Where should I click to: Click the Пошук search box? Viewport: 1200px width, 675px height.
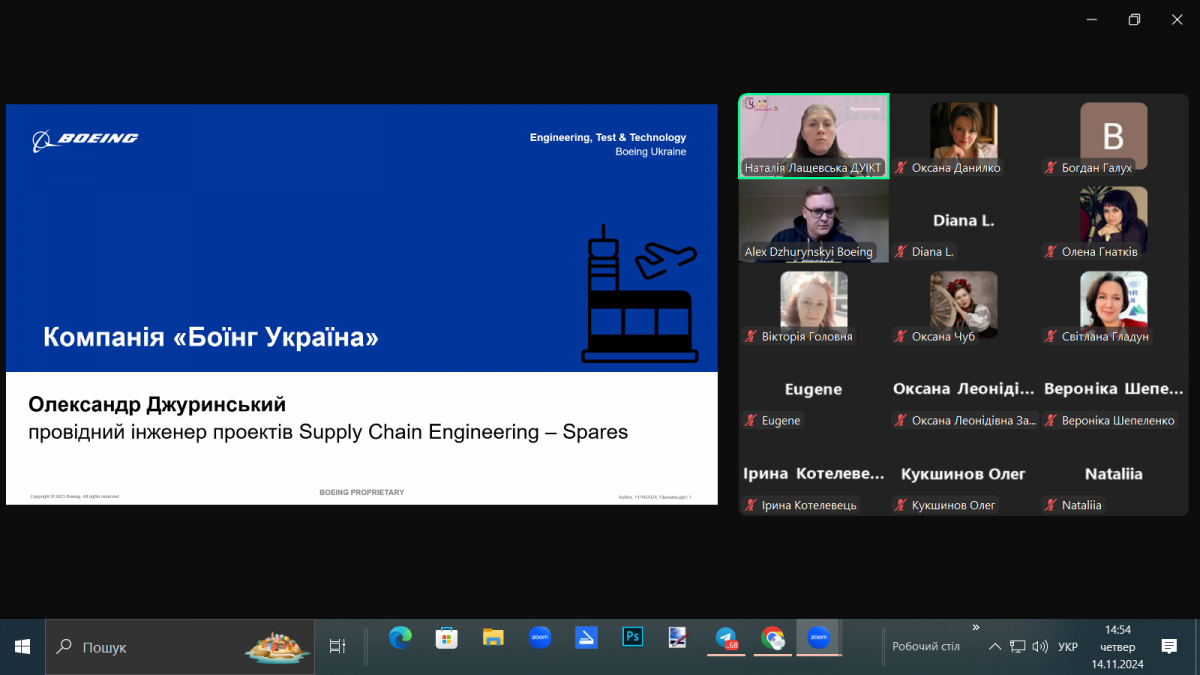(x=180, y=647)
